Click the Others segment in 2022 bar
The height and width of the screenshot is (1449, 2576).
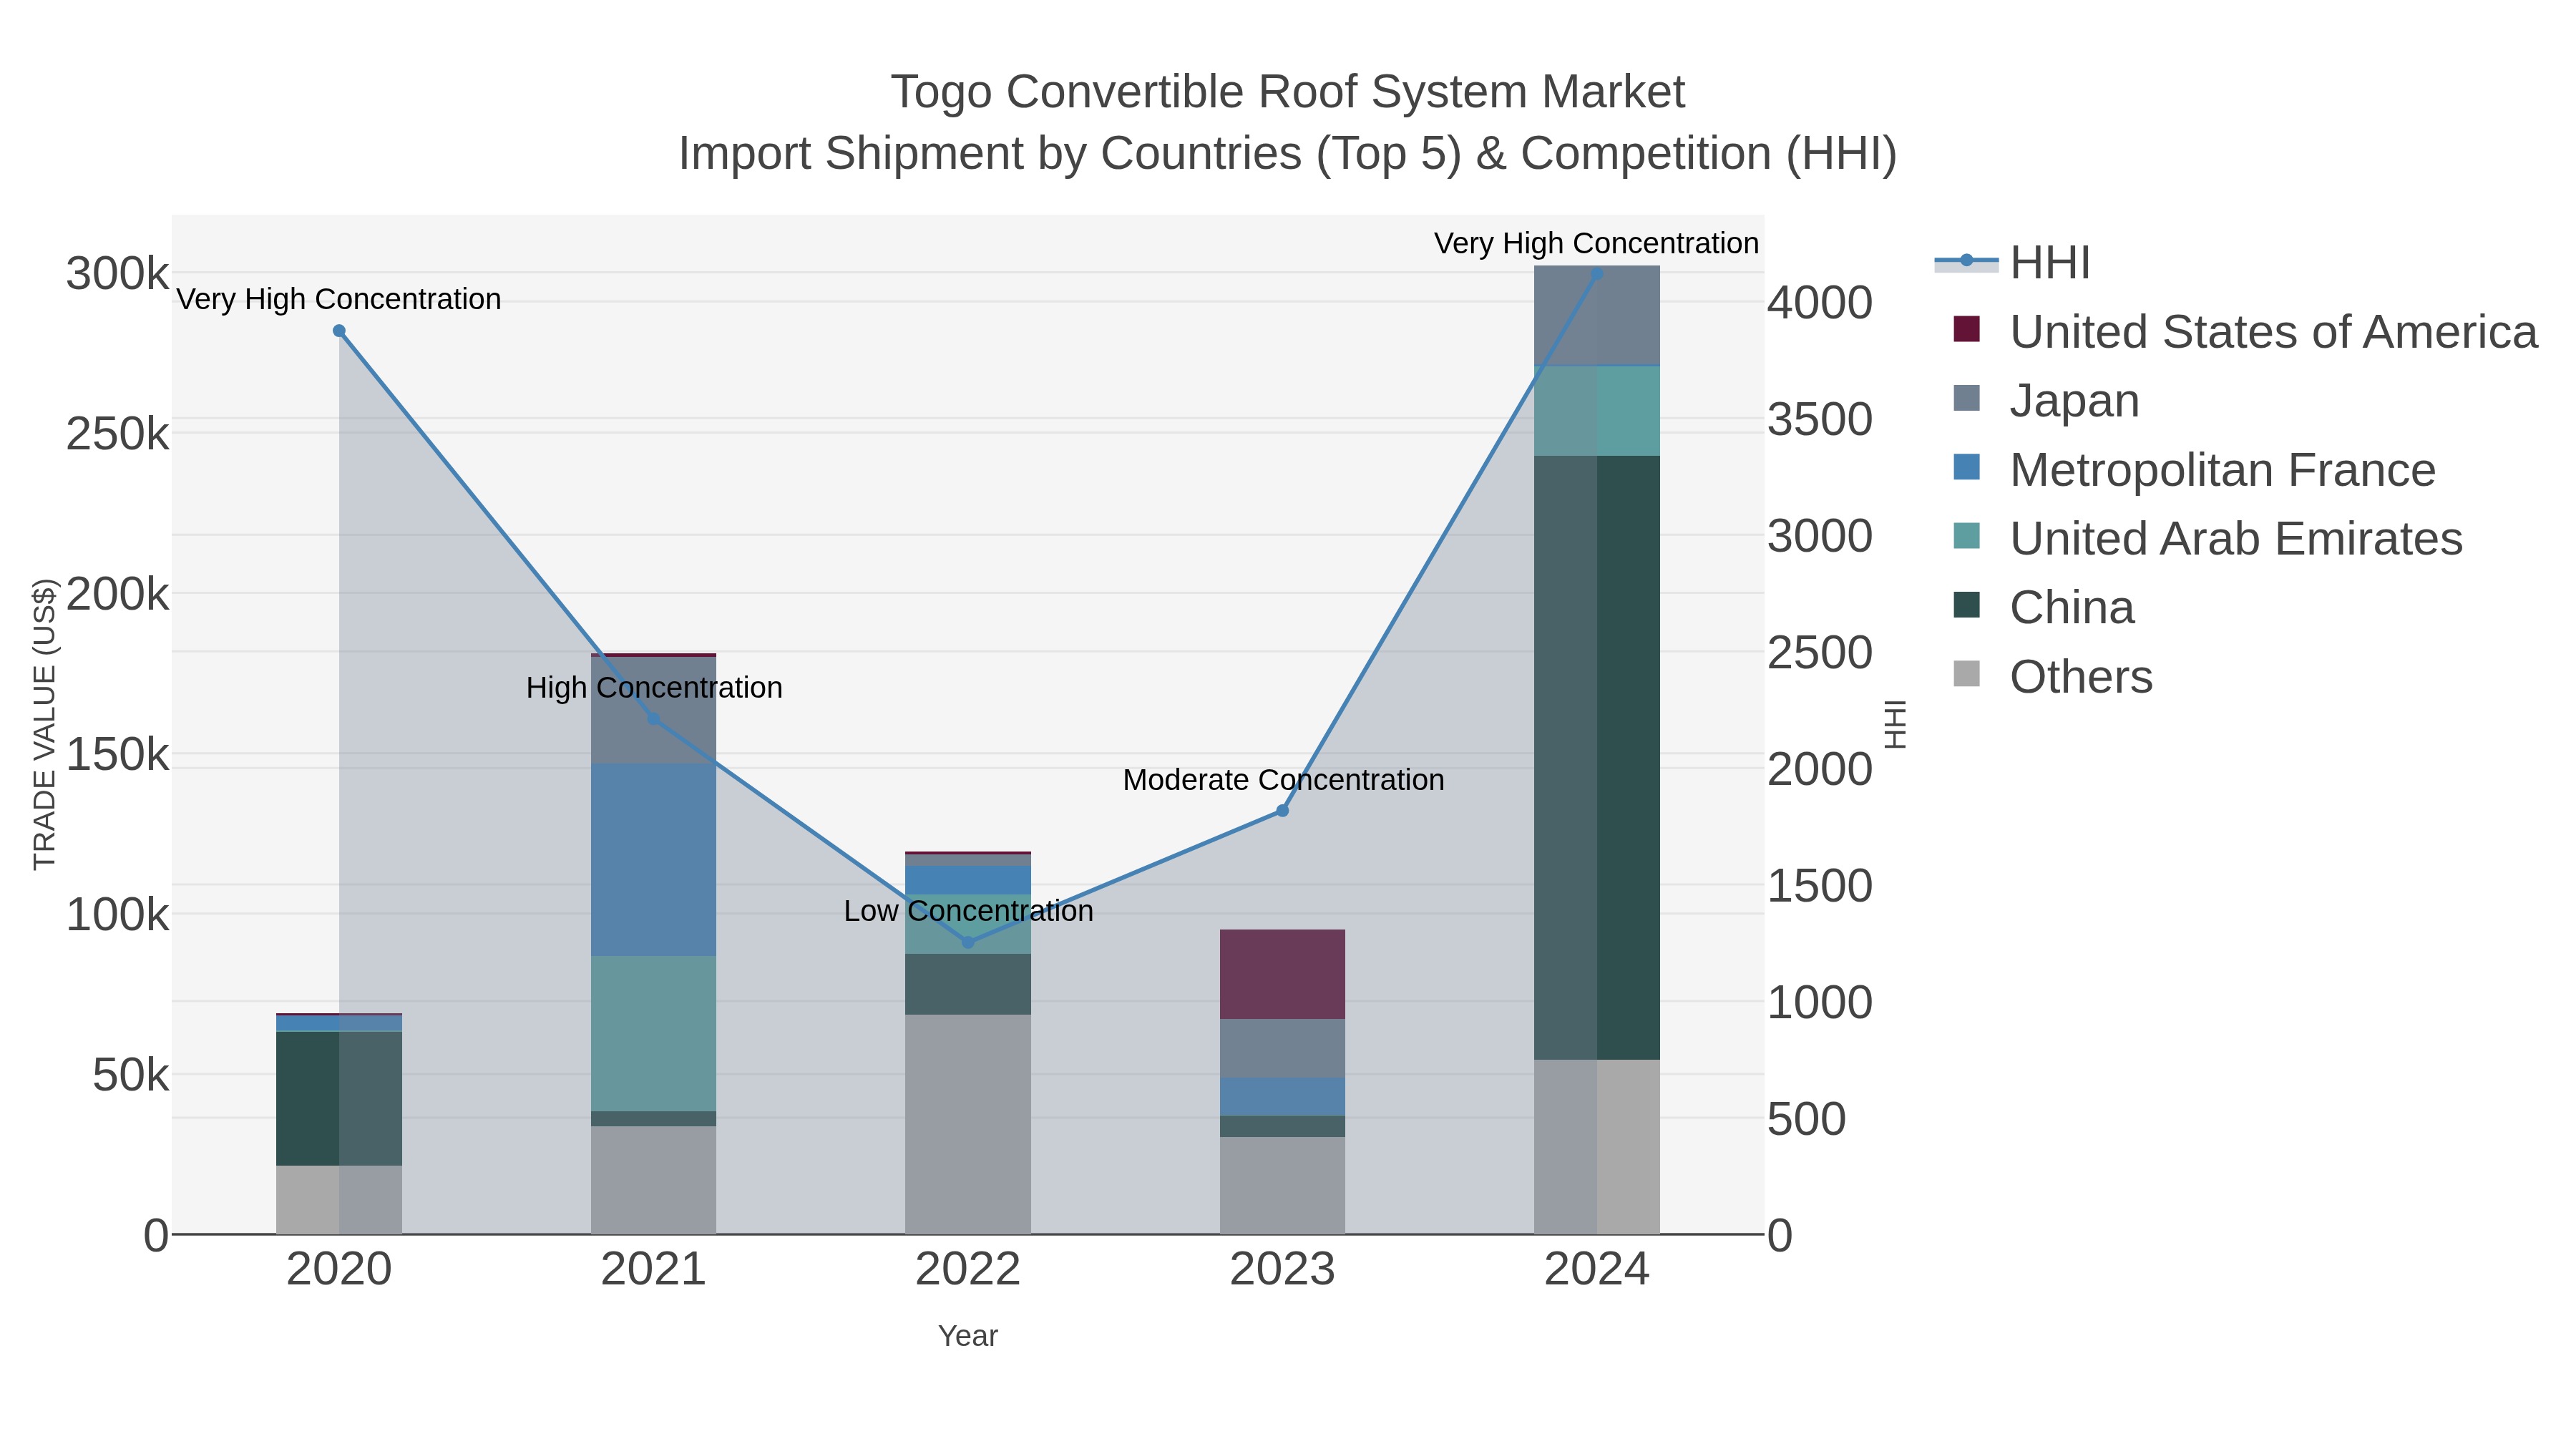[968, 1125]
